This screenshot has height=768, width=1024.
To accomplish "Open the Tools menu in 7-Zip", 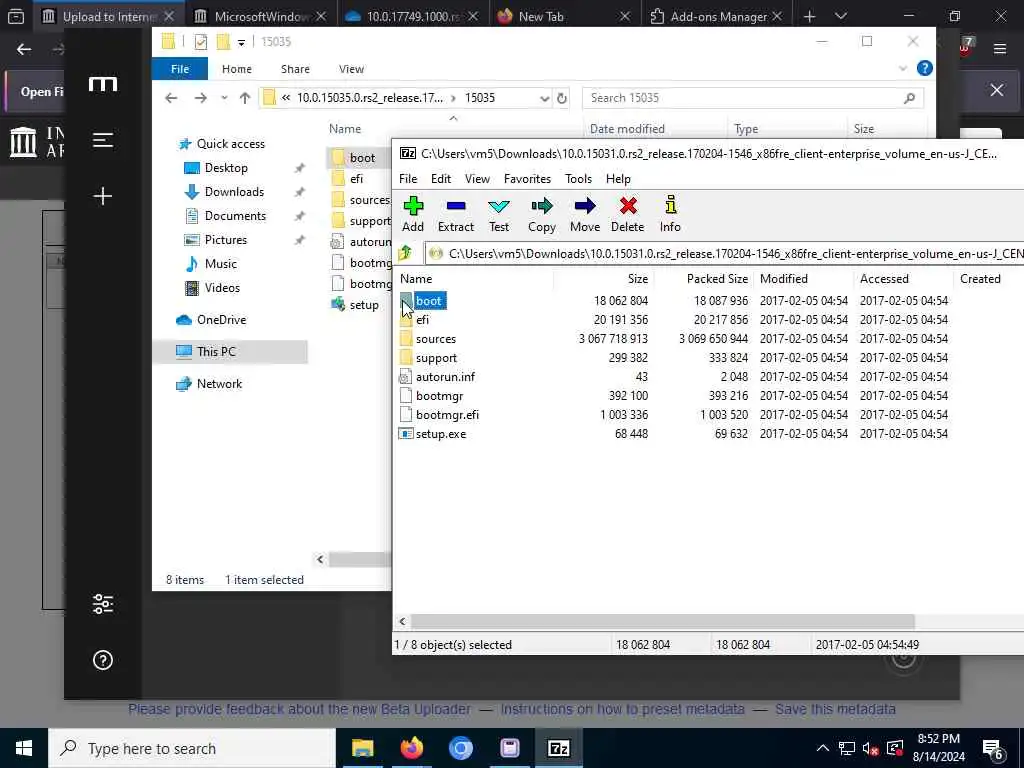I will click(x=578, y=179).
